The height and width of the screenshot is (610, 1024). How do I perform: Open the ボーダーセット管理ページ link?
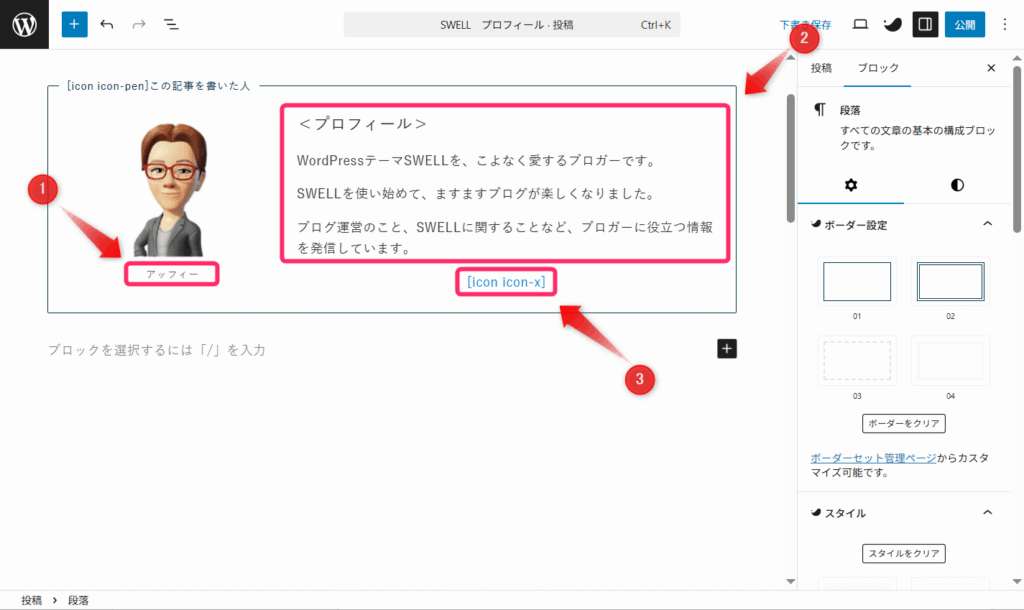click(873, 458)
